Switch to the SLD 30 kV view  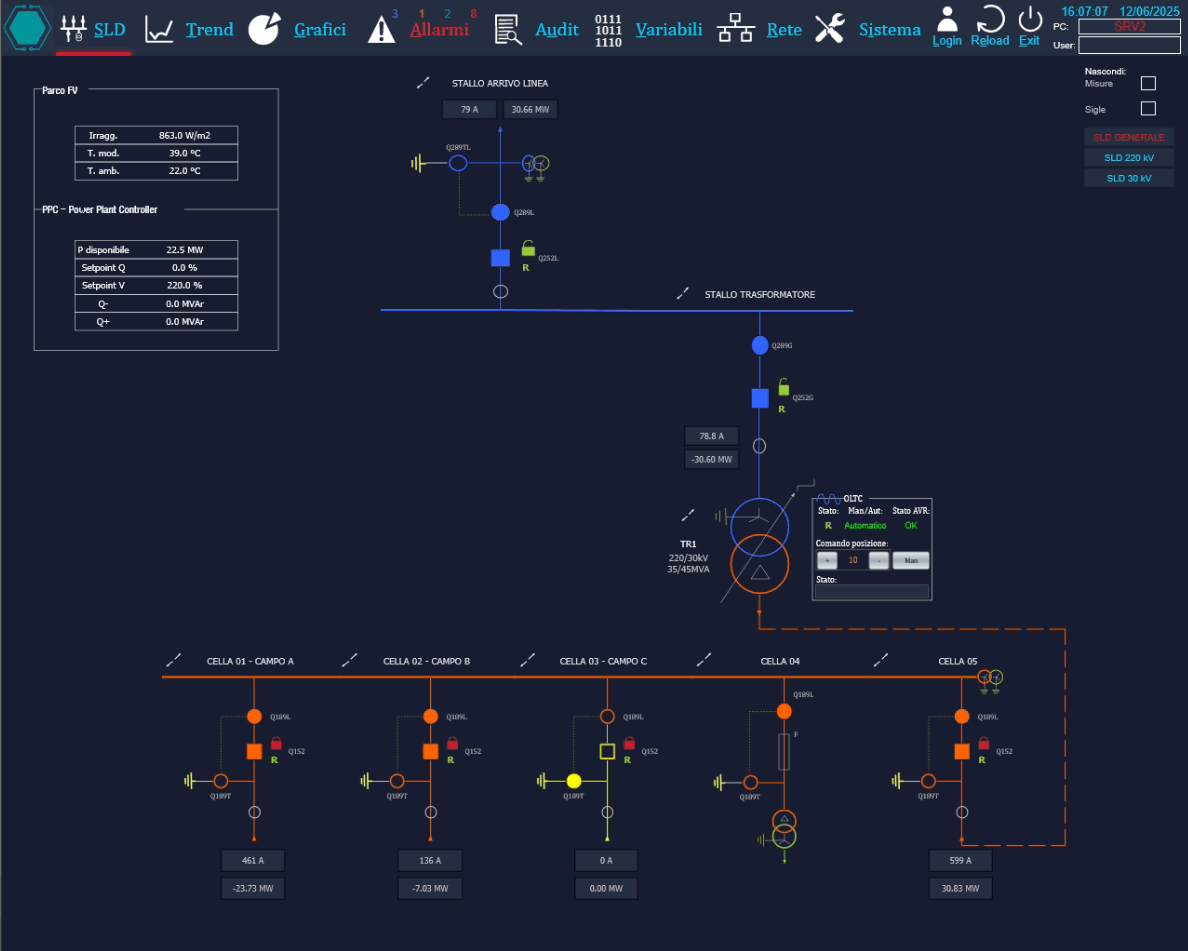(1129, 178)
